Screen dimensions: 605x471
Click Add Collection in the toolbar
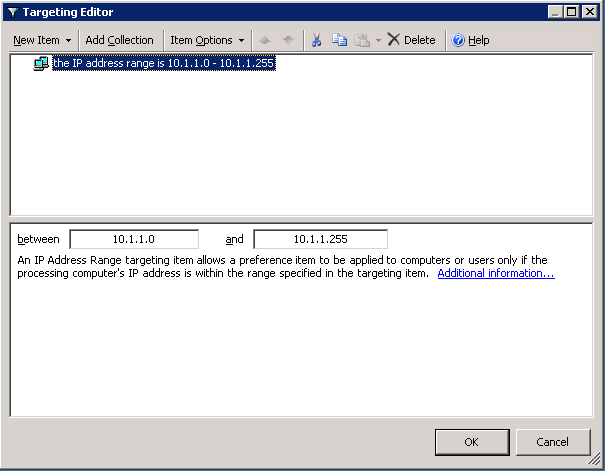pos(119,40)
